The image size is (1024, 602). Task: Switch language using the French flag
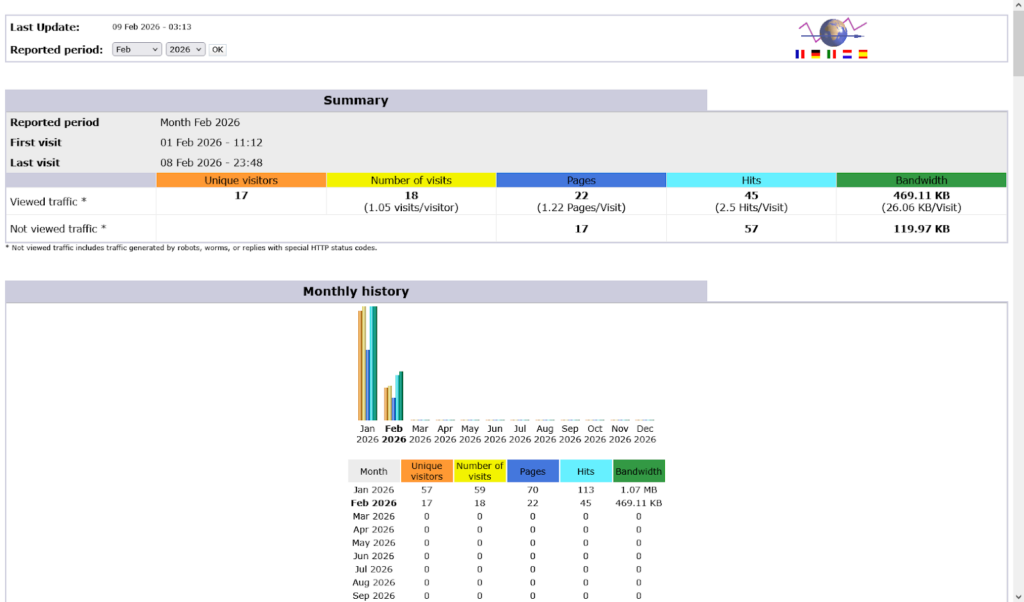pos(800,54)
